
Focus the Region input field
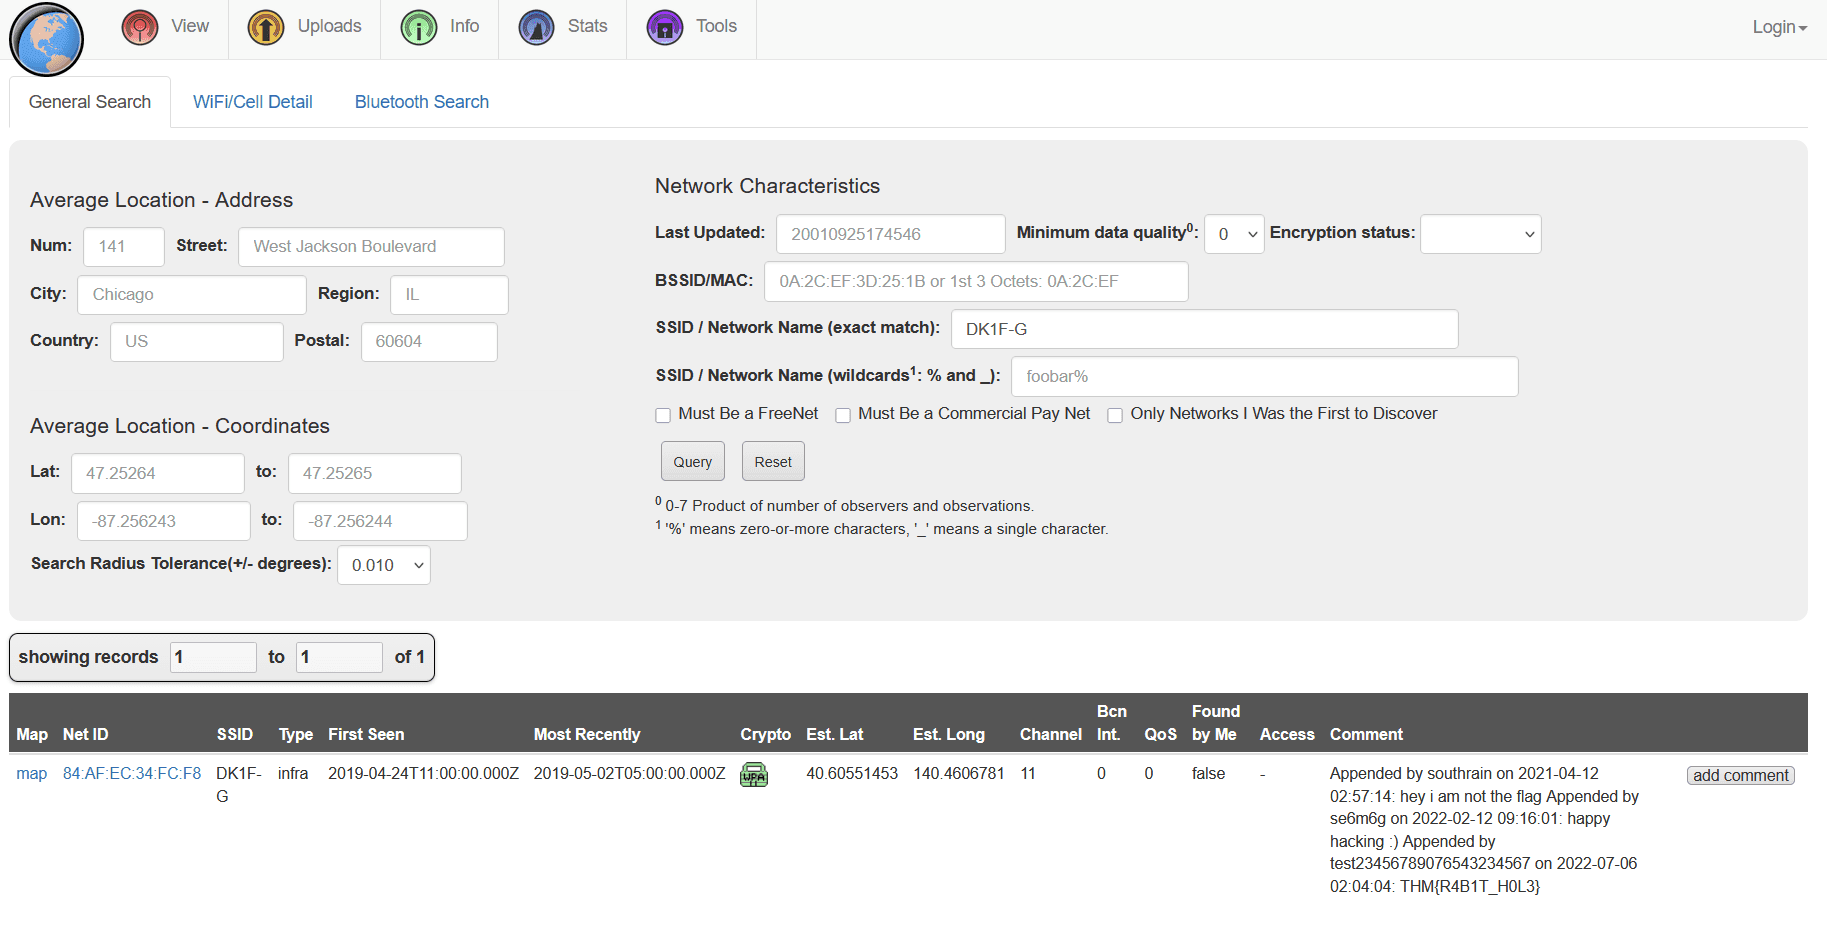(449, 295)
